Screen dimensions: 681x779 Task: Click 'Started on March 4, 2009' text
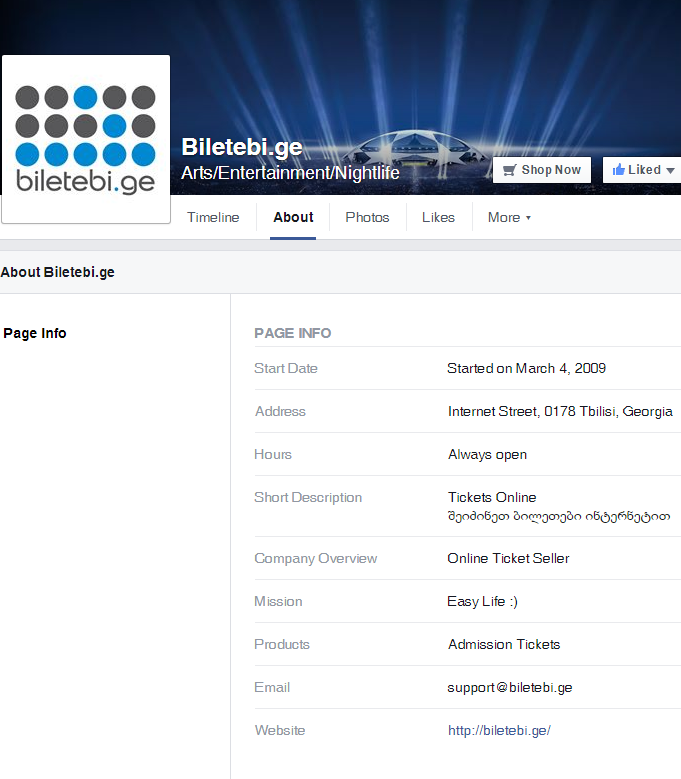[527, 368]
